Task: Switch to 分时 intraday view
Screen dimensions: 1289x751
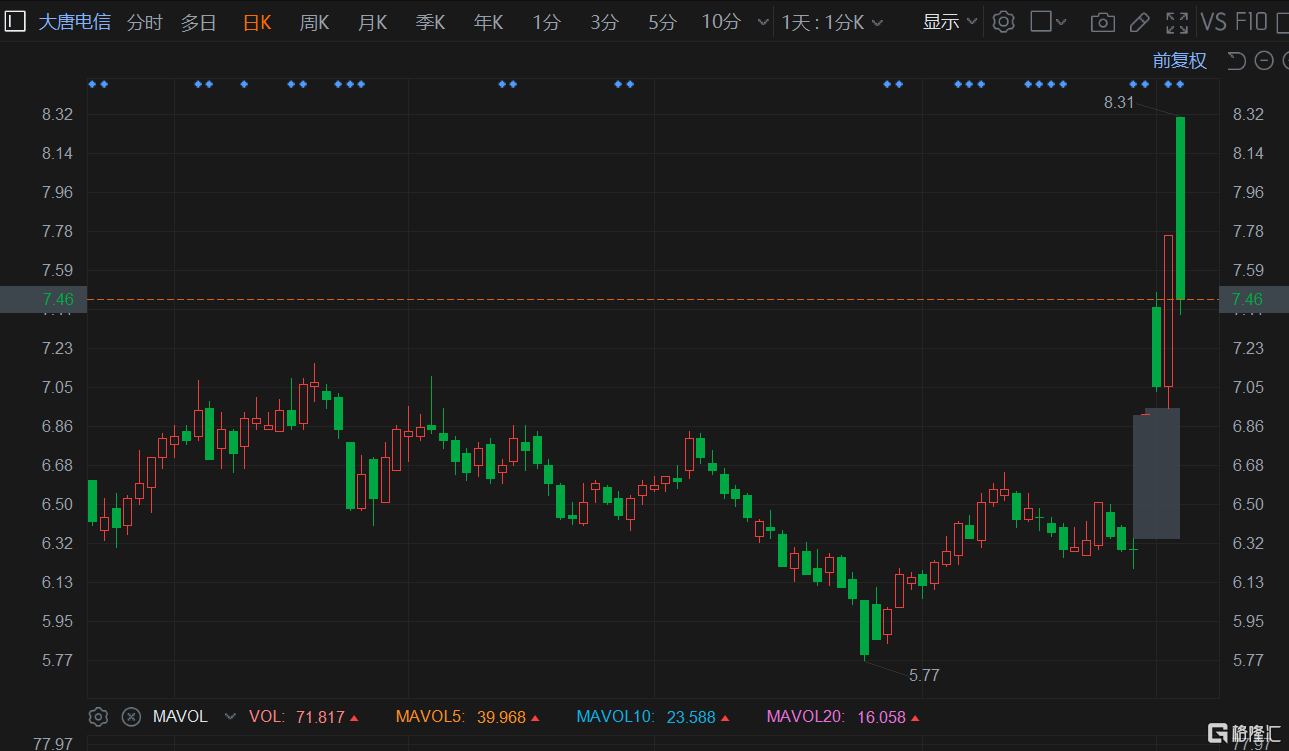Action: (144, 22)
